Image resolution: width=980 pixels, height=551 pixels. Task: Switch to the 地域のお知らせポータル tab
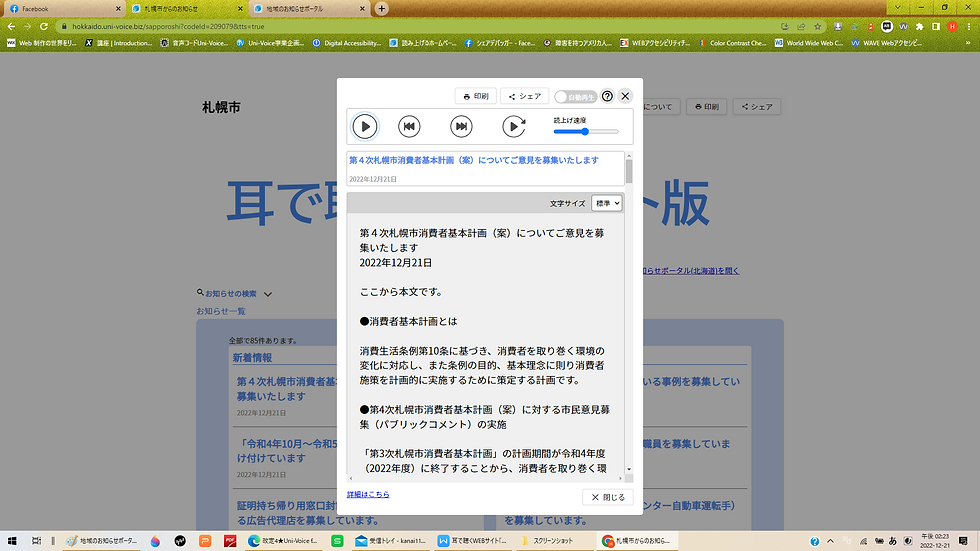(x=309, y=9)
